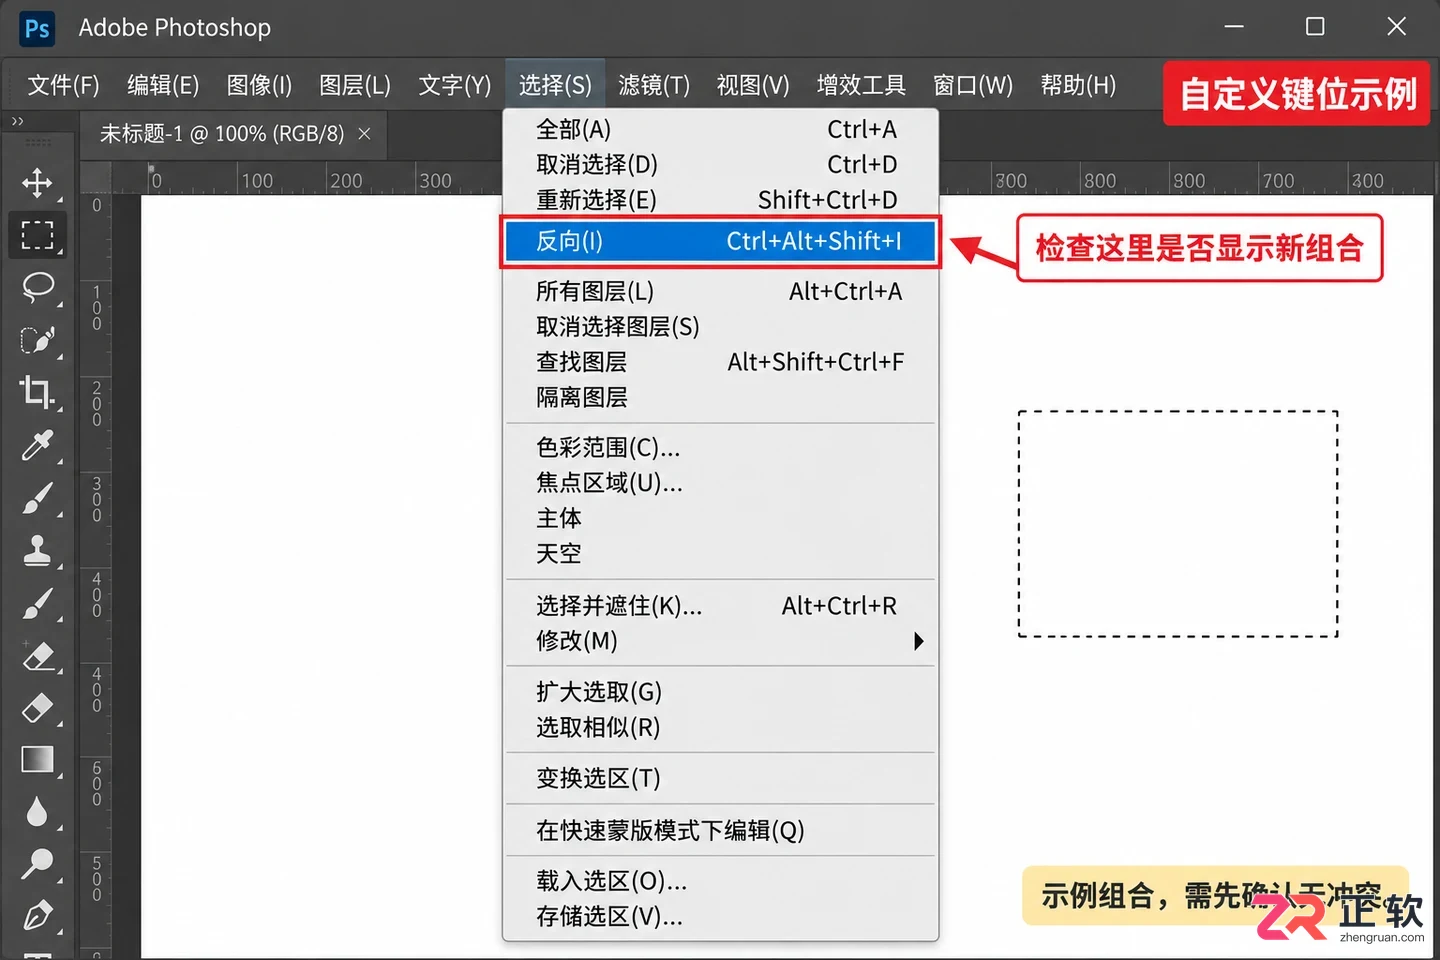
Task: Open the 增效工具 menu
Action: coord(861,85)
